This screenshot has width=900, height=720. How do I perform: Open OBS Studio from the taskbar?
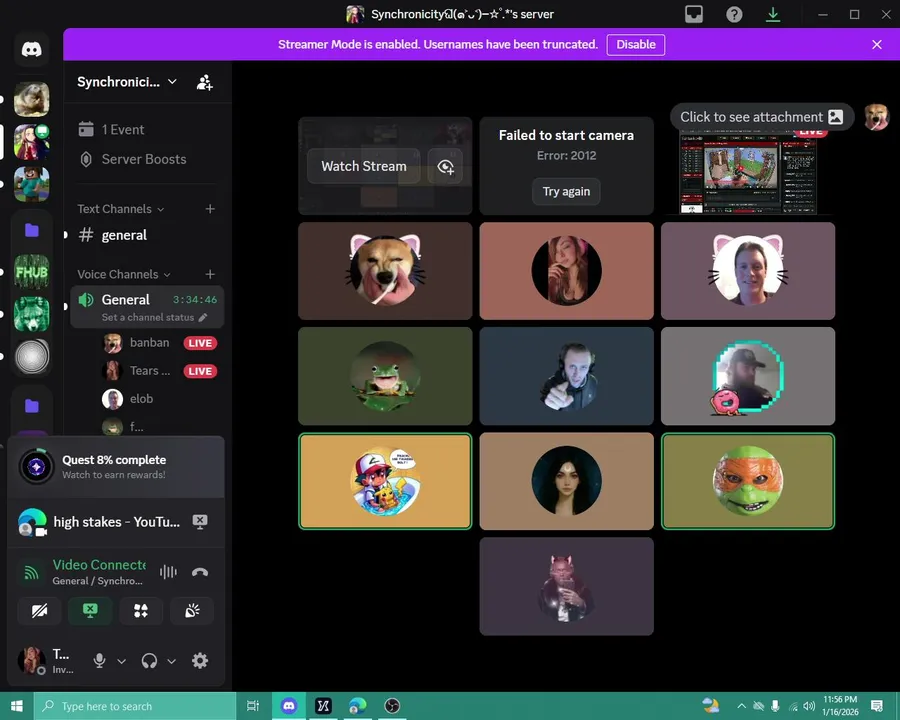pyautogui.click(x=392, y=706)
